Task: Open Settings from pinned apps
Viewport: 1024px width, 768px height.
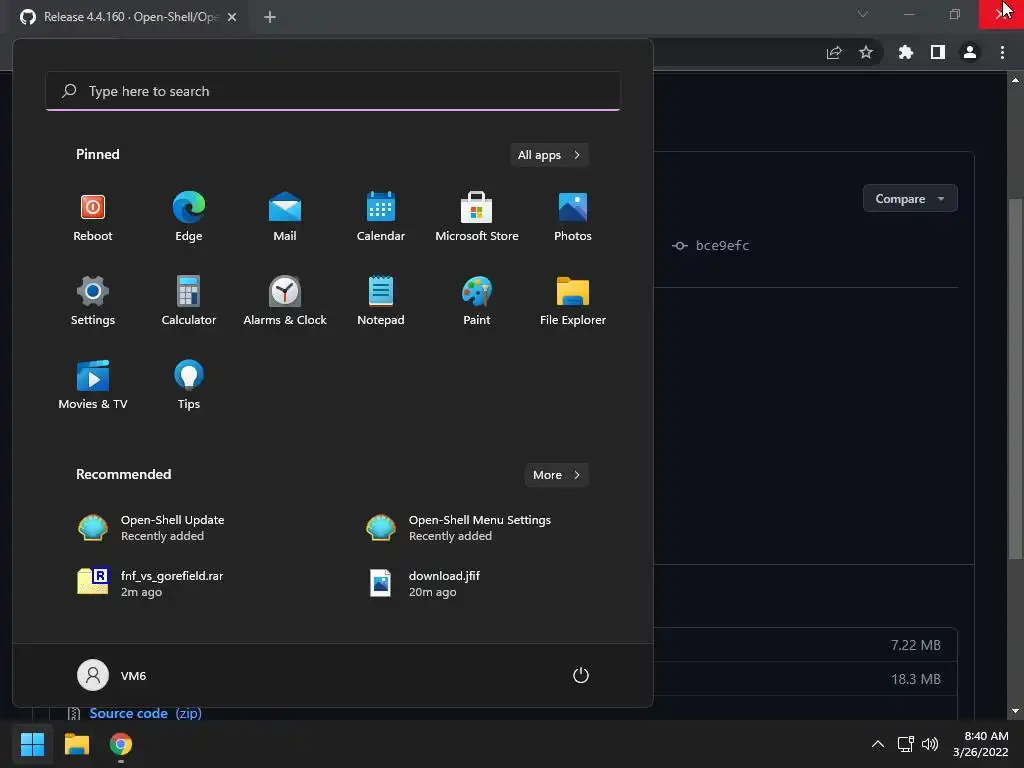Action: (x=92, y=302)
